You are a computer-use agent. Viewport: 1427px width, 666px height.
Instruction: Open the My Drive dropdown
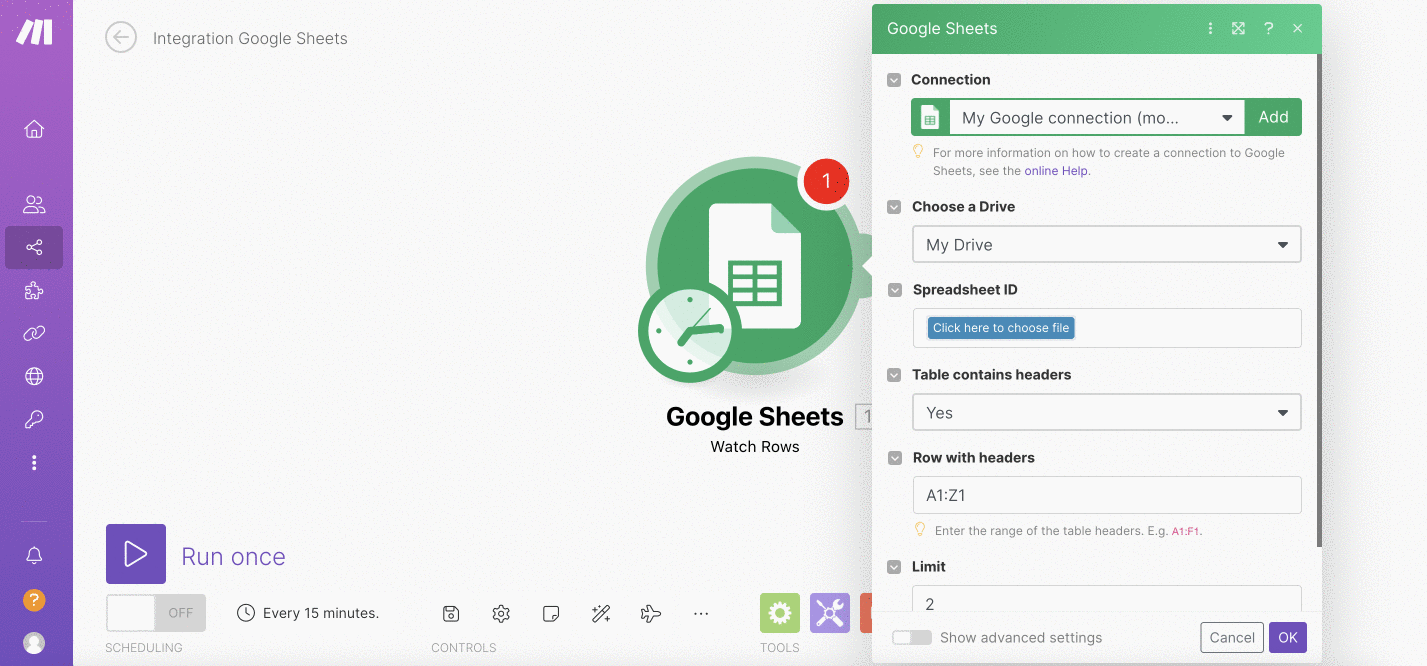1107,245
